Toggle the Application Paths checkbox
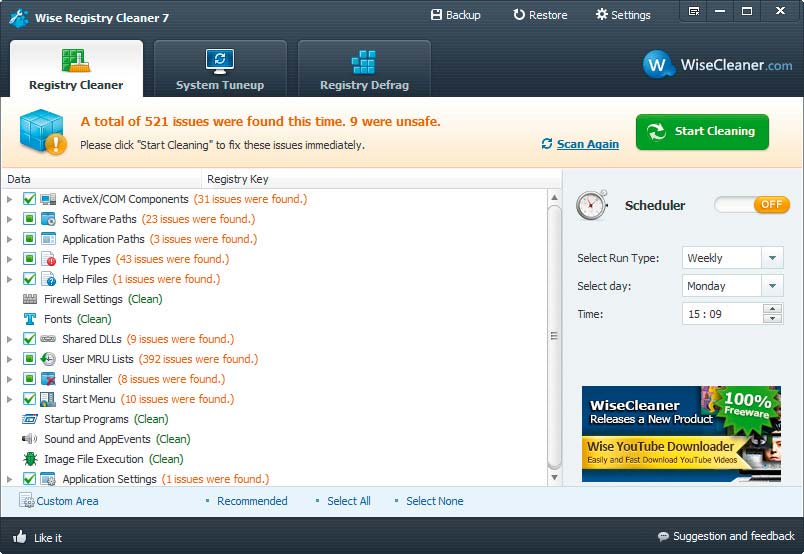The width and height of the screenshot is (804, 554). tap(29, 239)
